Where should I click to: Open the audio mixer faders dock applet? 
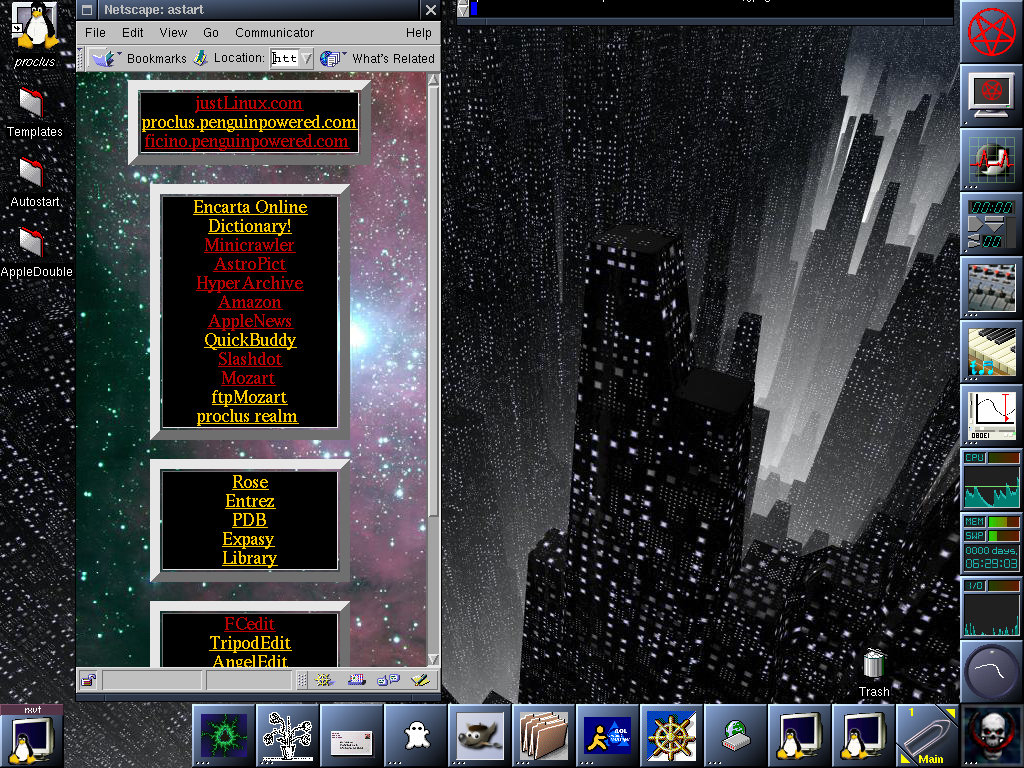point(991,287)
